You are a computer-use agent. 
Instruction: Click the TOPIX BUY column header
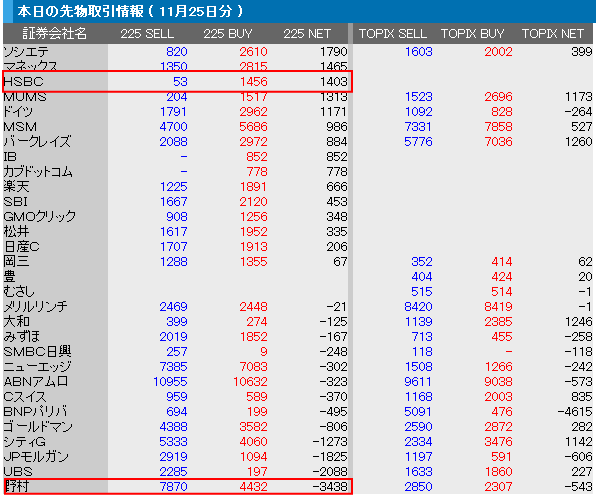coord(472,34)
